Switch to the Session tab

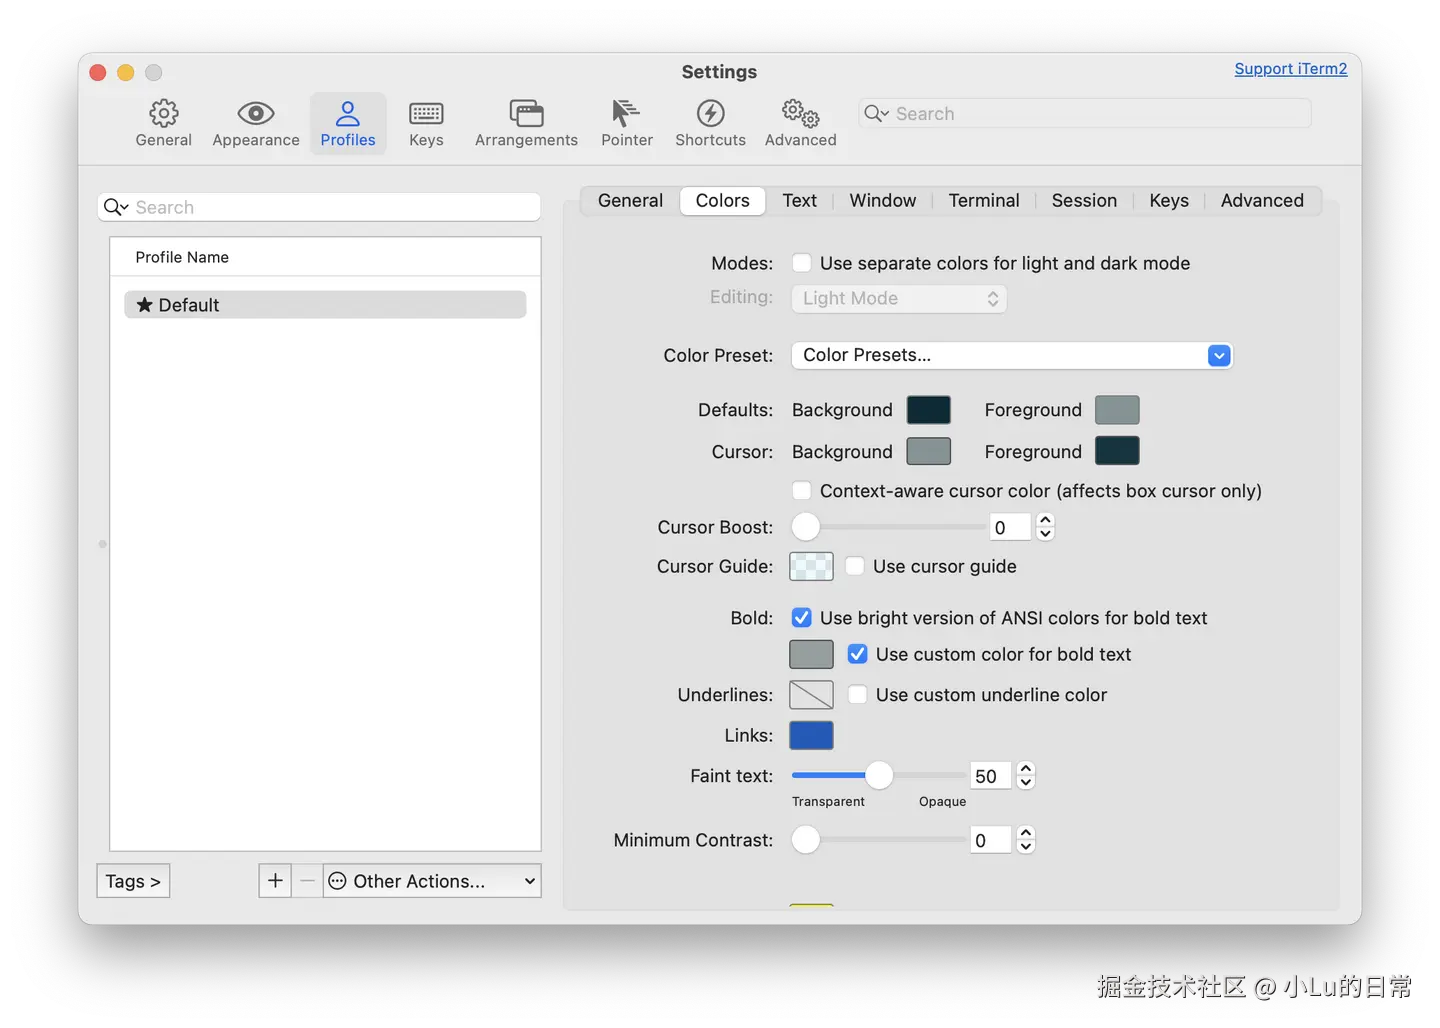point(1084,201)
